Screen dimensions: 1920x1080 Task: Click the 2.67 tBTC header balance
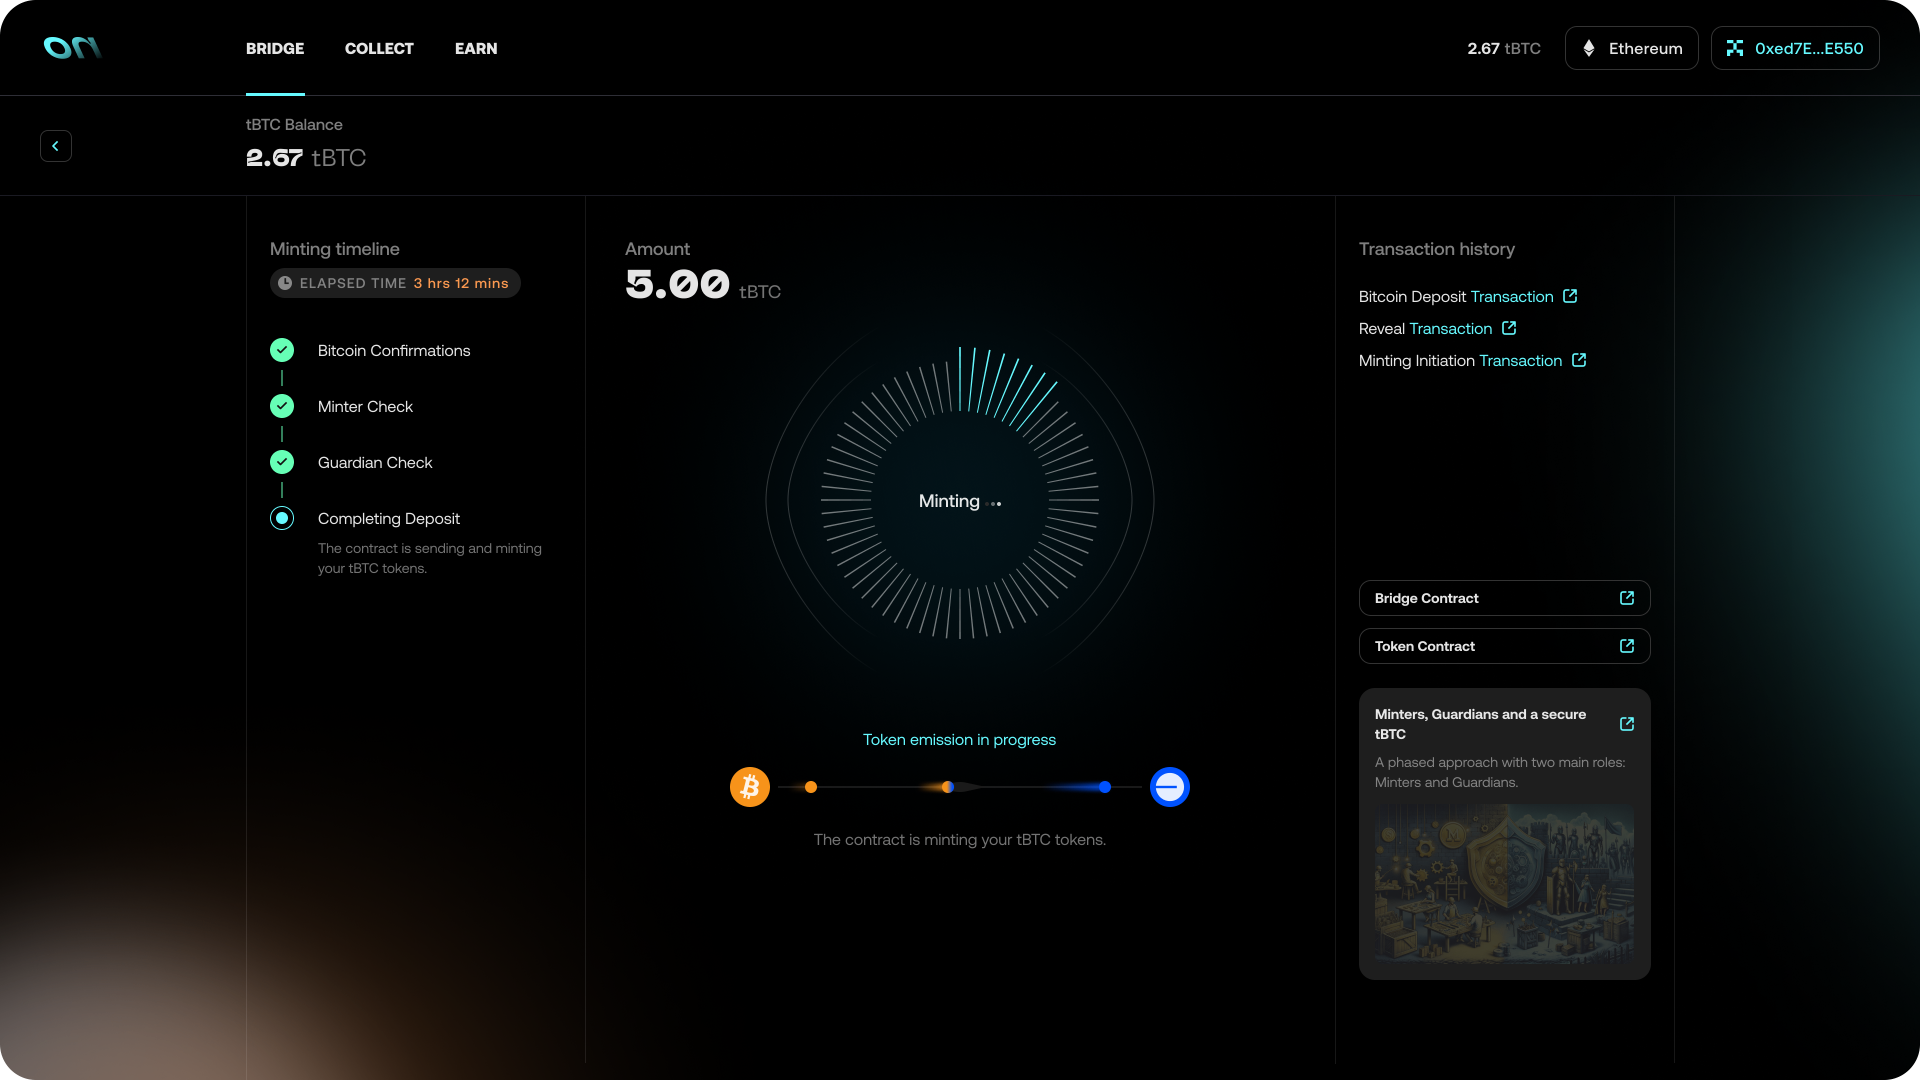pyautogui.click(x=1504, y=48)
